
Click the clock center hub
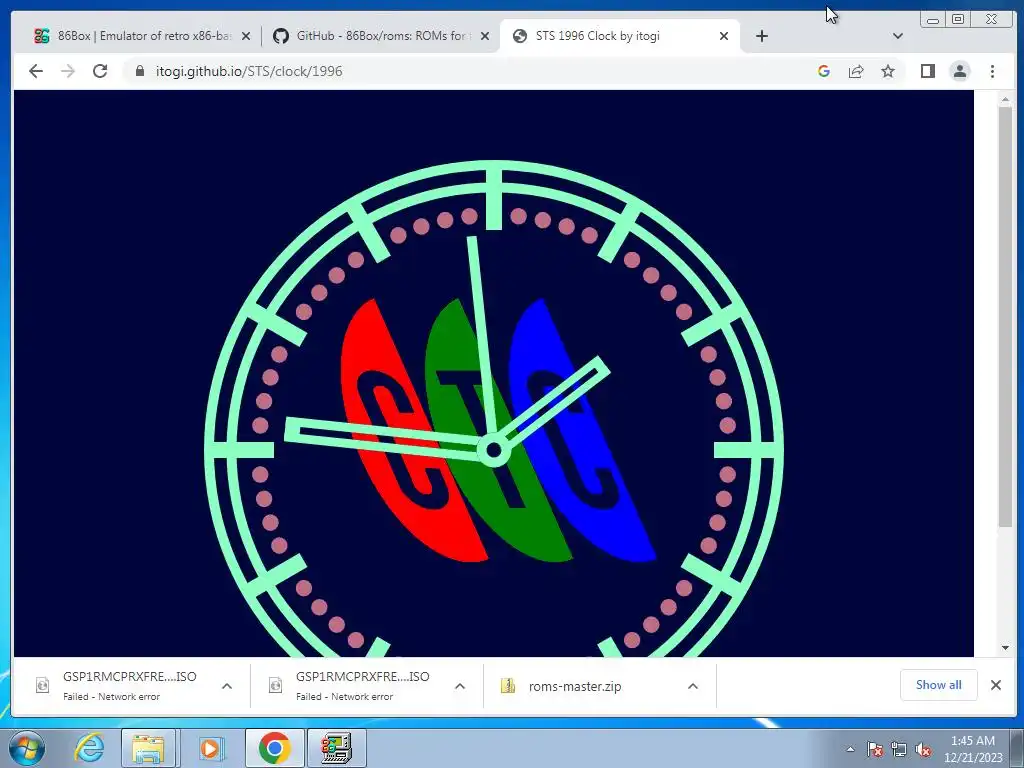tap(494, 450)
